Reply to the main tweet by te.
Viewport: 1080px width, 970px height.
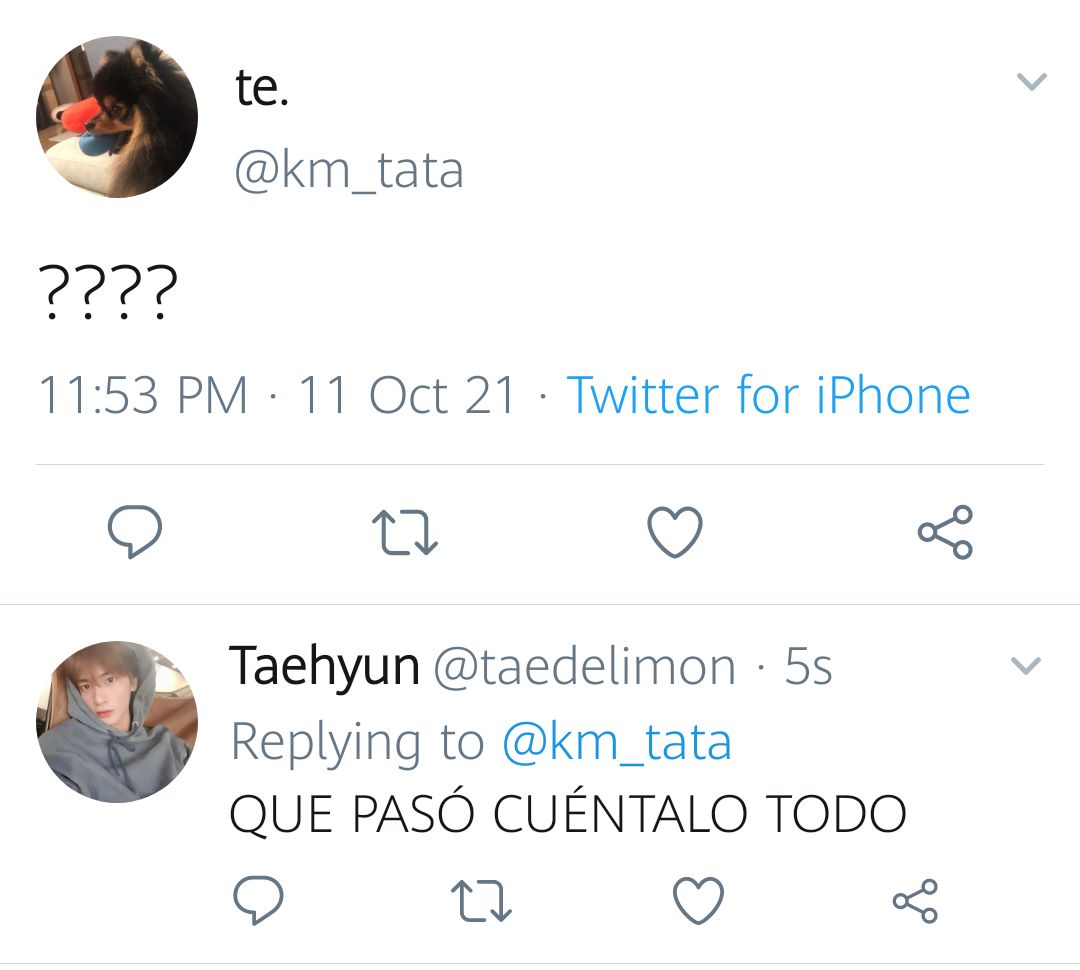pos(134,531)
